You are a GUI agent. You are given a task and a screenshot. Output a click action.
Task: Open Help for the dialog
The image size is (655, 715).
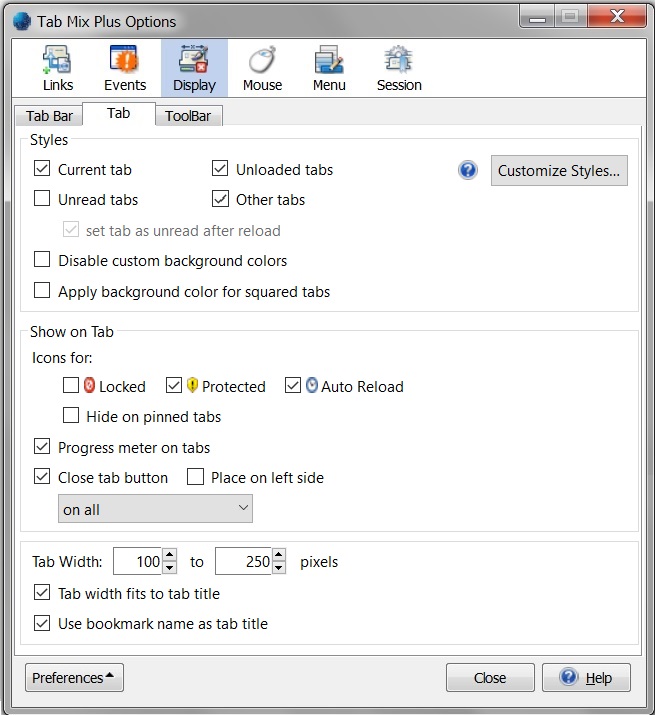(x=586, y=678)
